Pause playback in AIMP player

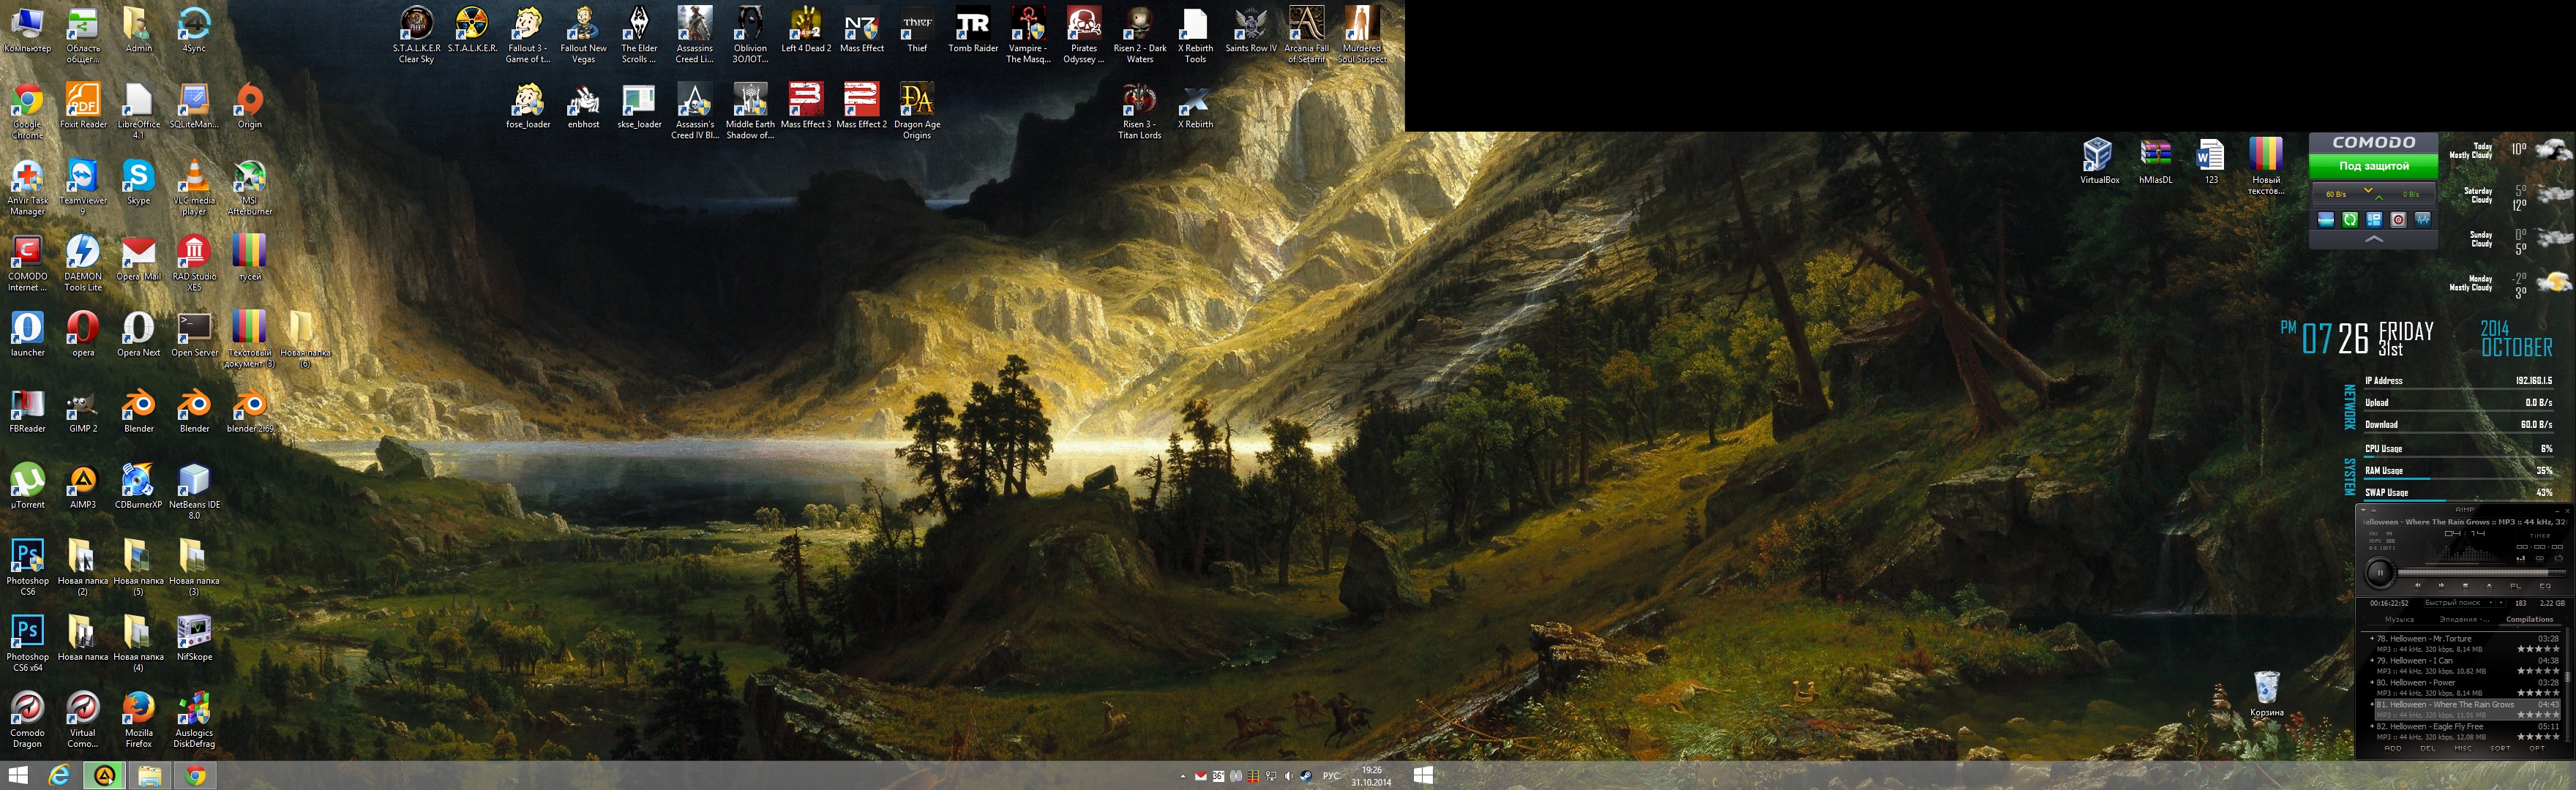[x=2381, y=573]
